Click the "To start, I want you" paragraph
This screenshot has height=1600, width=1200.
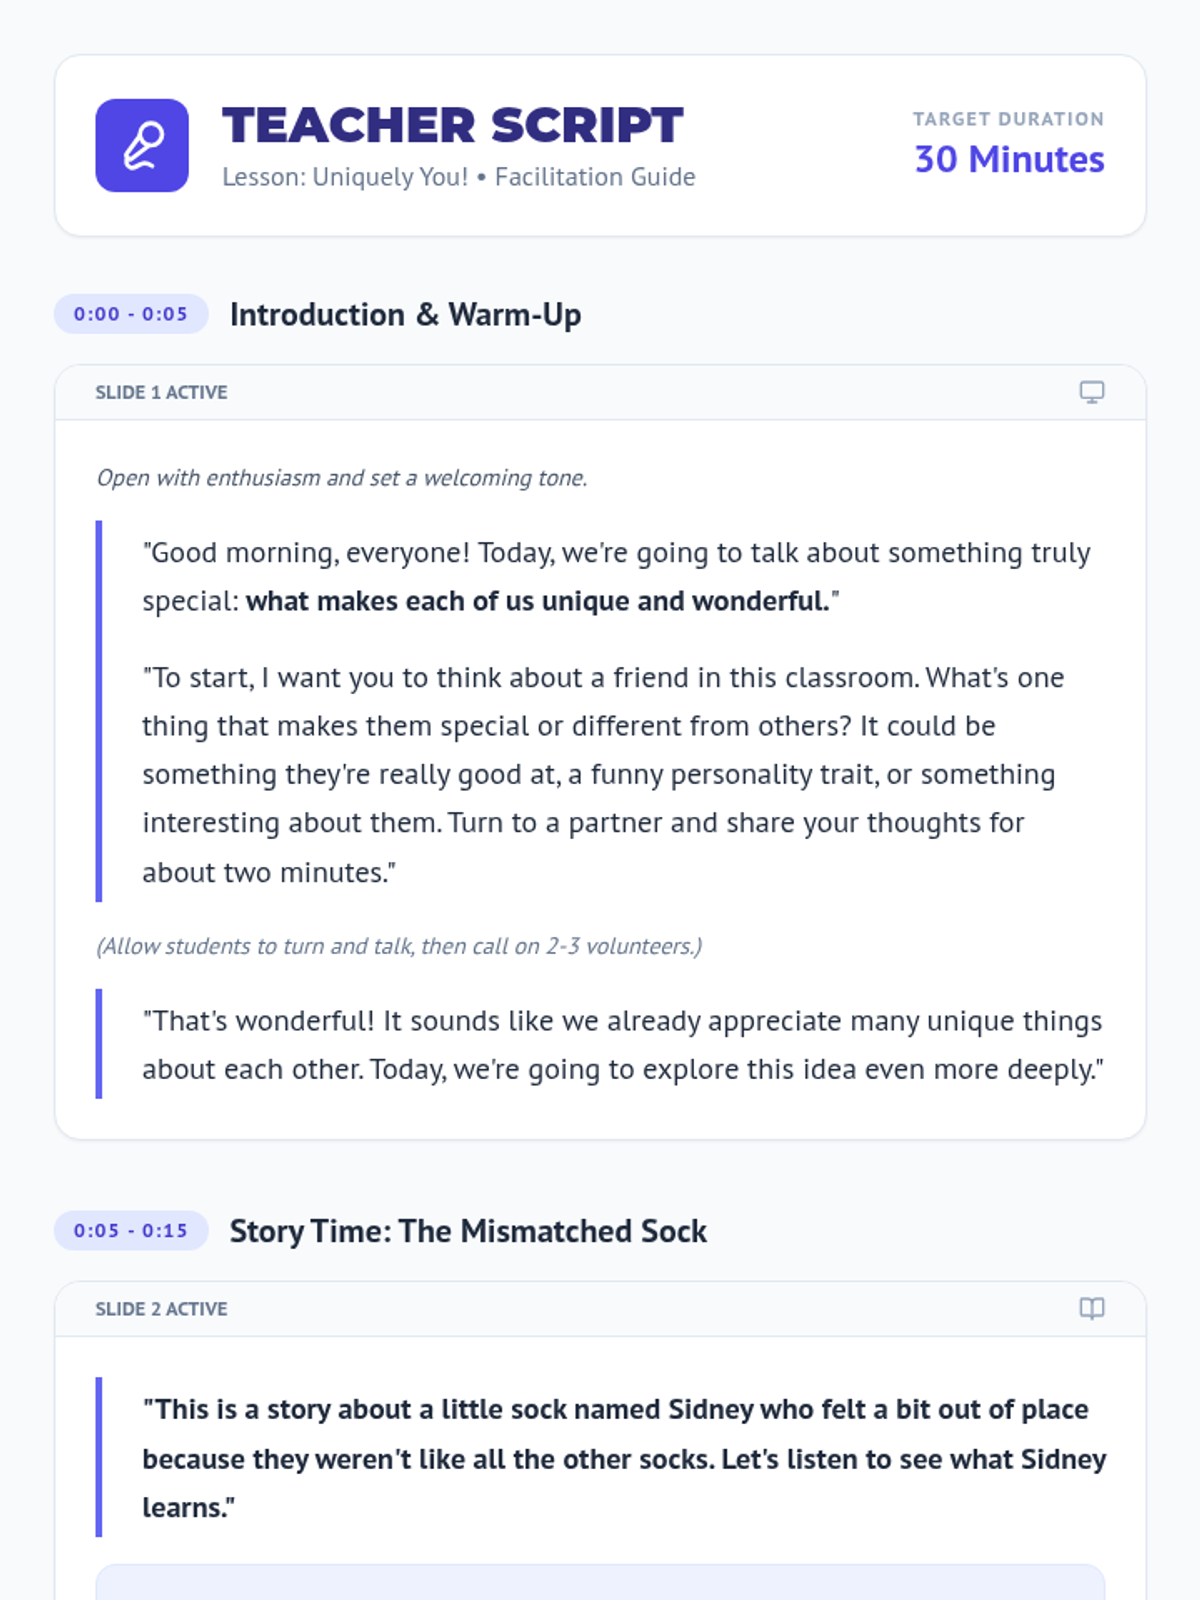(x=600, y=774)
